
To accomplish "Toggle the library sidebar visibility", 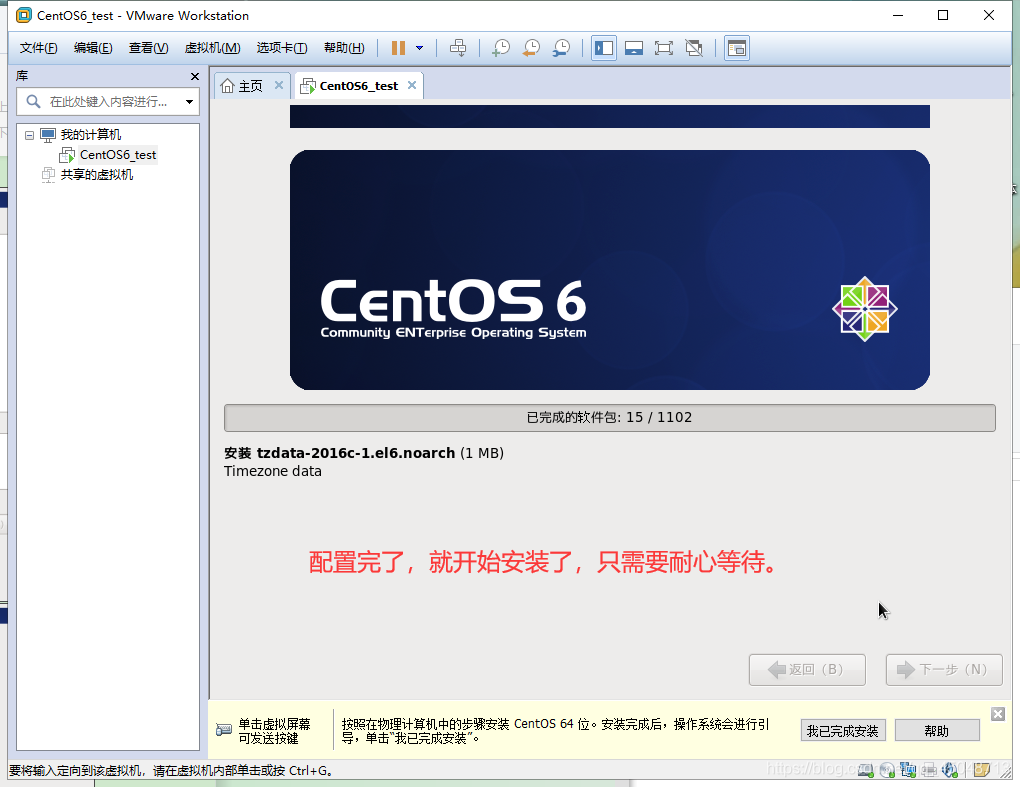I will coord(604,47).
